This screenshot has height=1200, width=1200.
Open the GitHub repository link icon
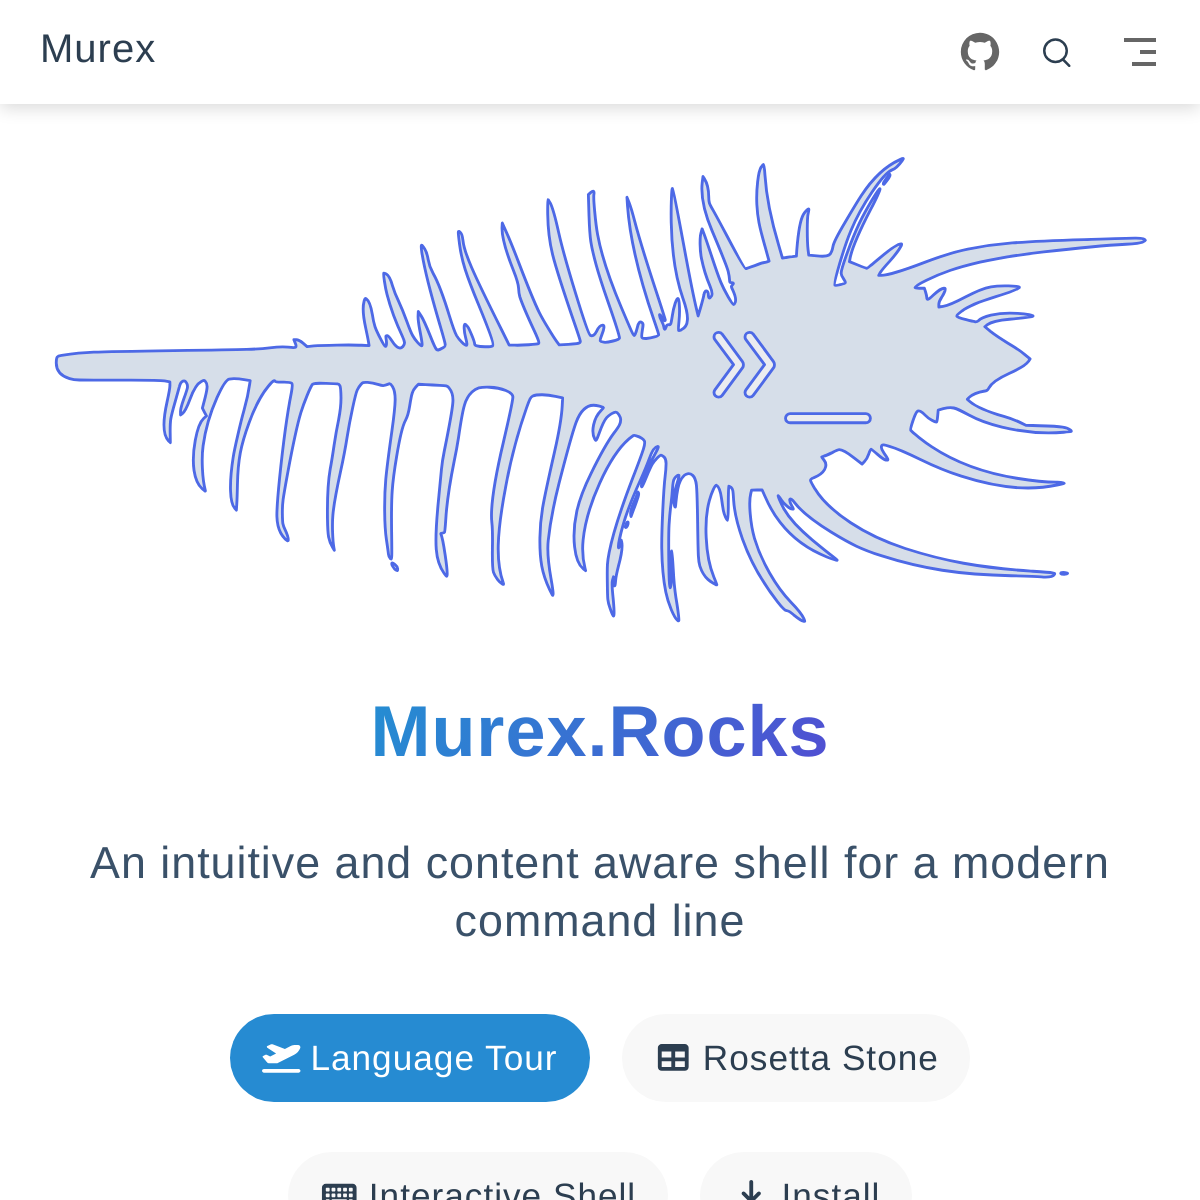[979, 52]
